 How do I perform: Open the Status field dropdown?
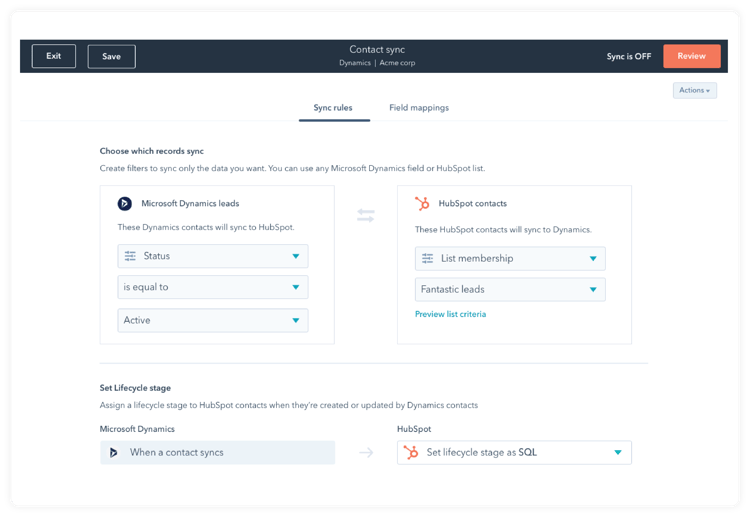point(212,256)
